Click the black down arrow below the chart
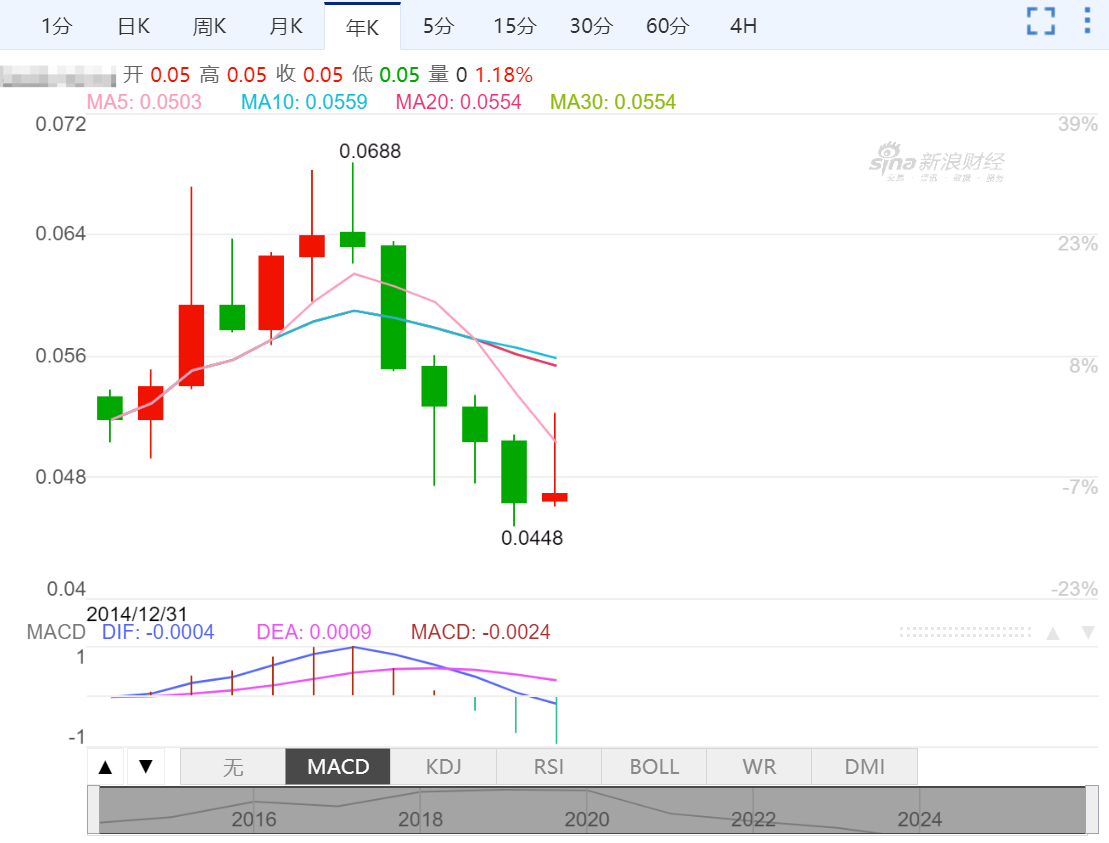Image resolution: width=1109 pixels, height=843 pixels. pos(146,767)
